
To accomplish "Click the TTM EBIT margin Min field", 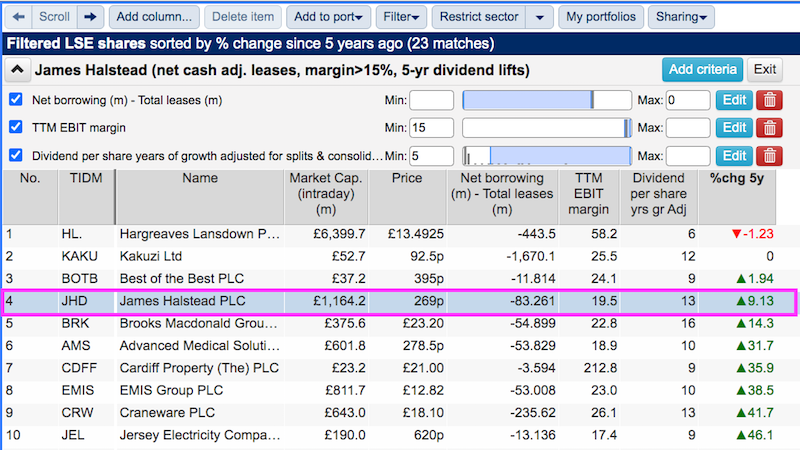I will point(431,128).
